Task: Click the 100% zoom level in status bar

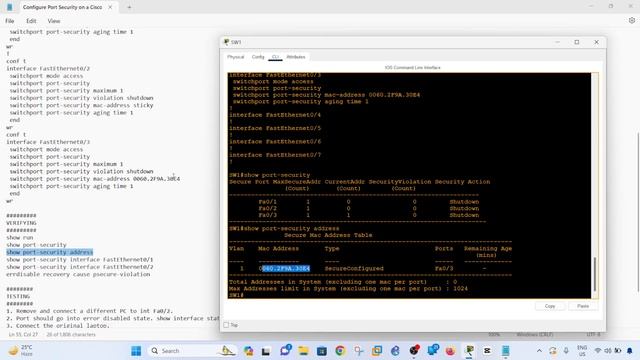Action: [x=494, y=335]
